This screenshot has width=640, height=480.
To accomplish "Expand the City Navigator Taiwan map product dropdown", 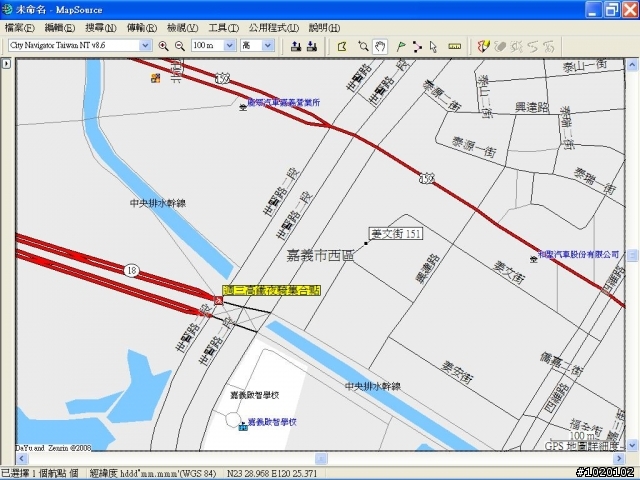I will [x=145, y=45].
